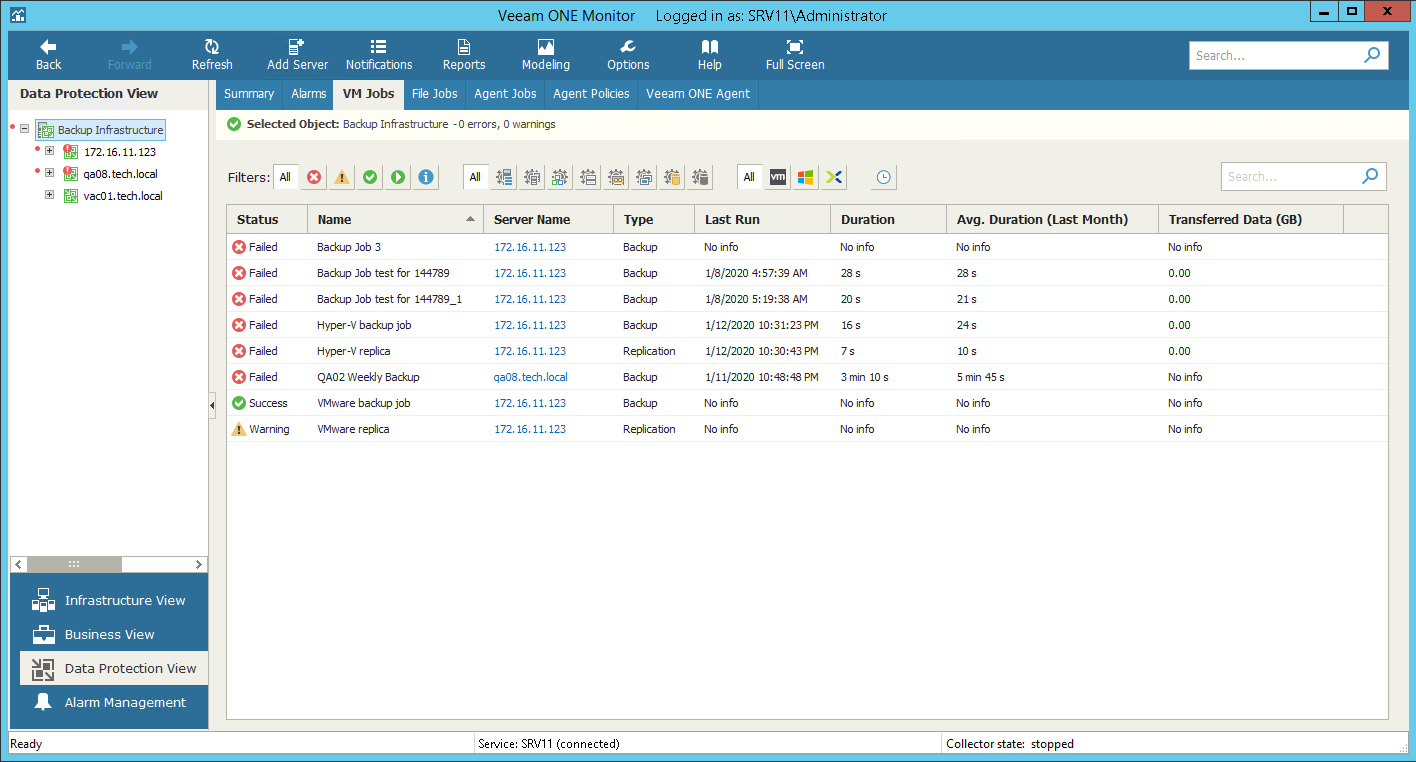Toggle the Warning status filter

point(342,177)
